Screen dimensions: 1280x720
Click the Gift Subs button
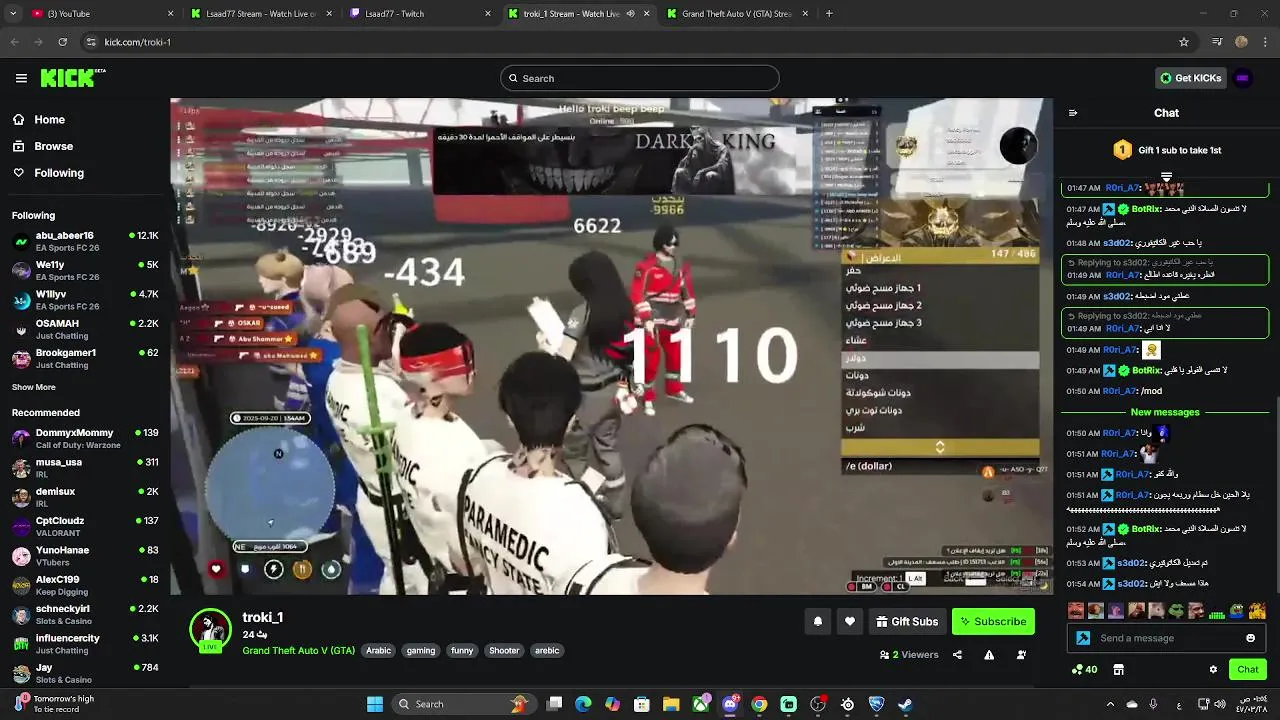[907, 621]
